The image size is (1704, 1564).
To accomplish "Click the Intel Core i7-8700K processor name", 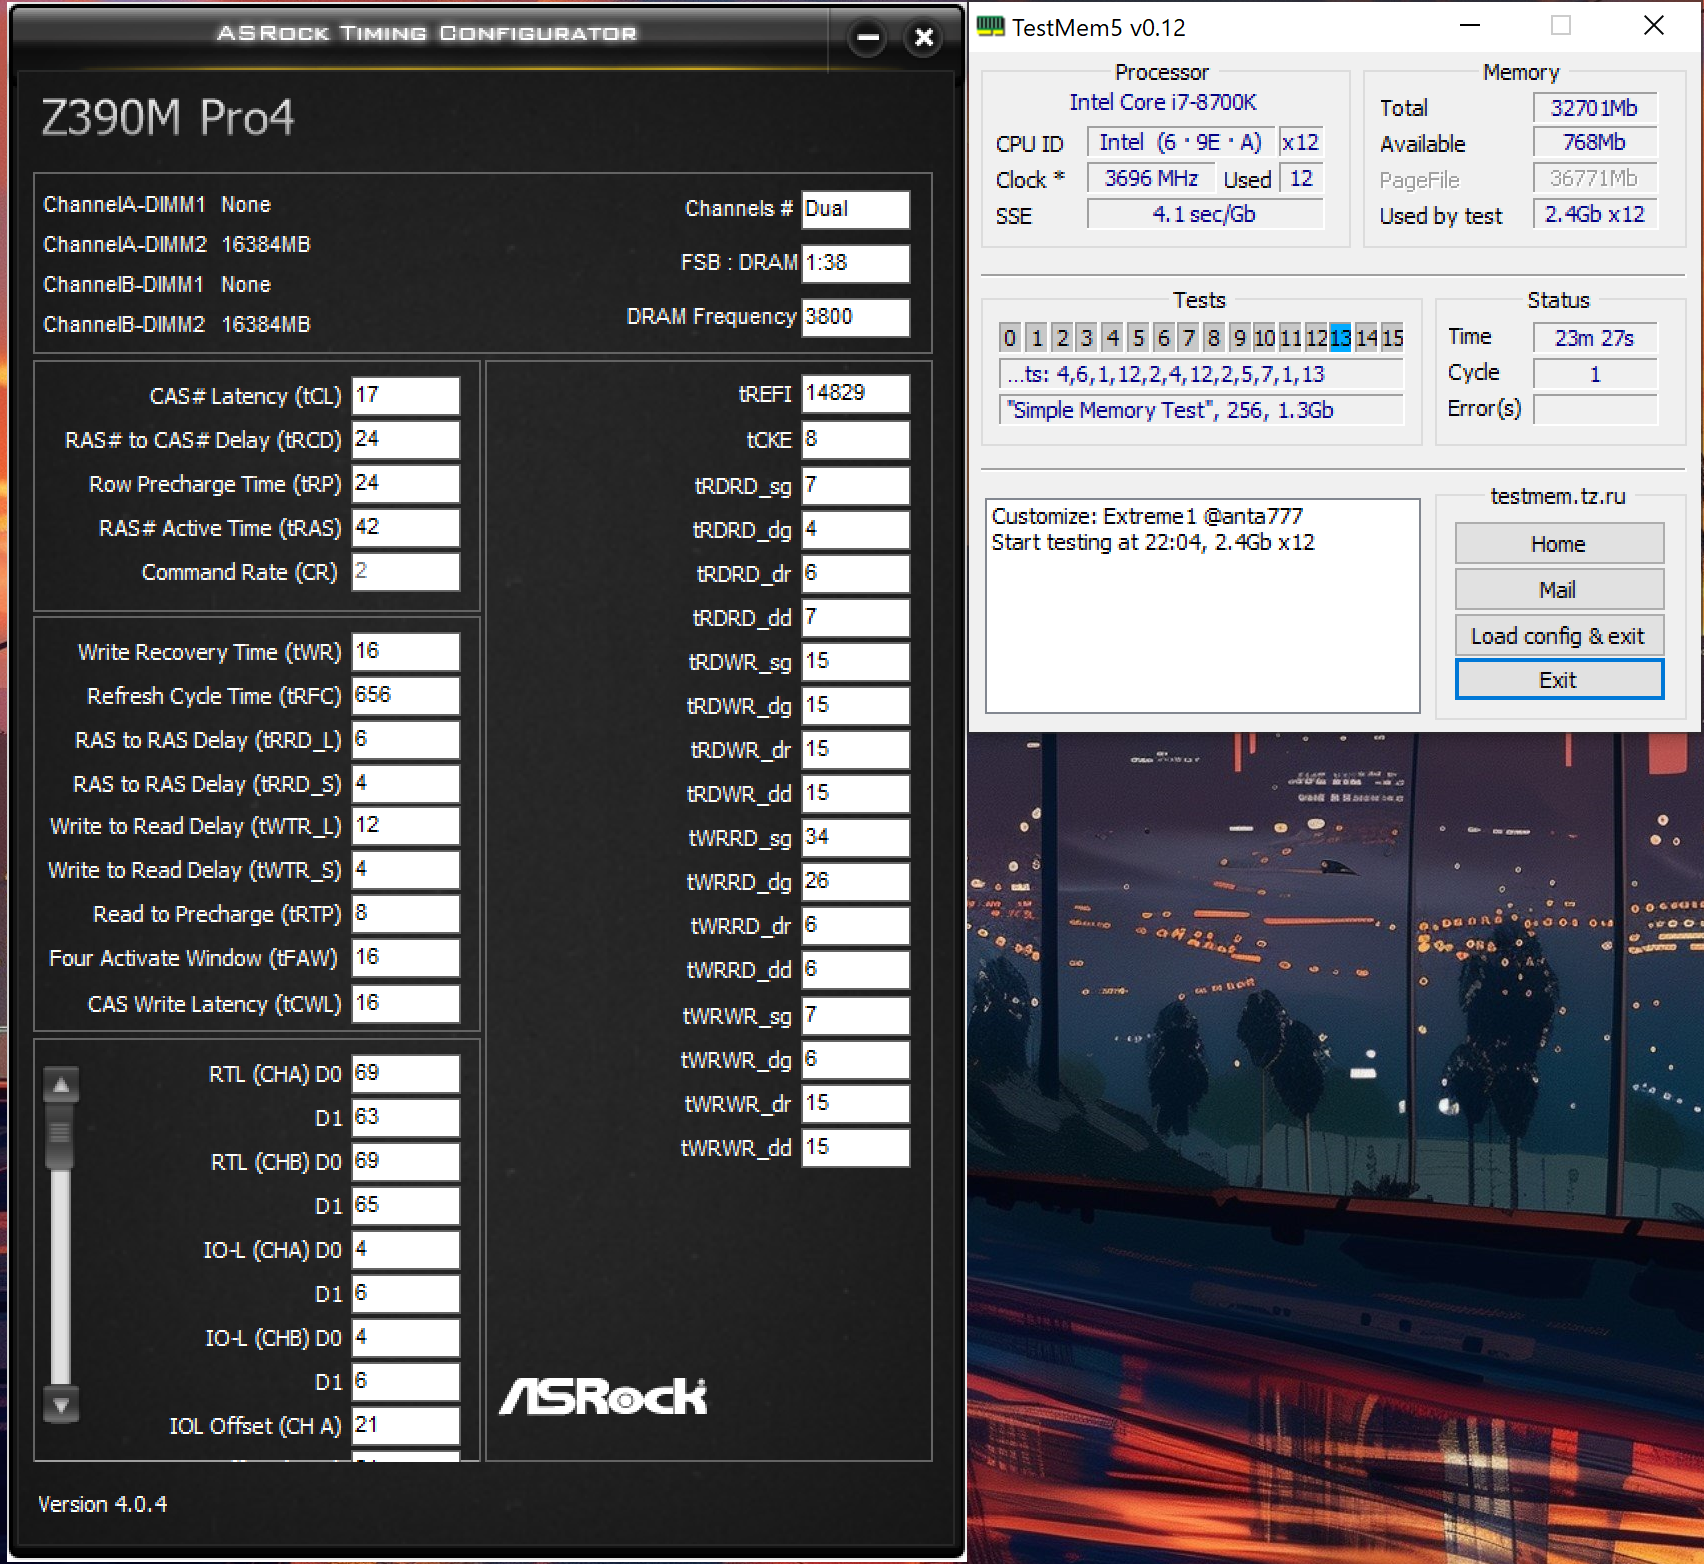I will click(x=1162, y=102).
